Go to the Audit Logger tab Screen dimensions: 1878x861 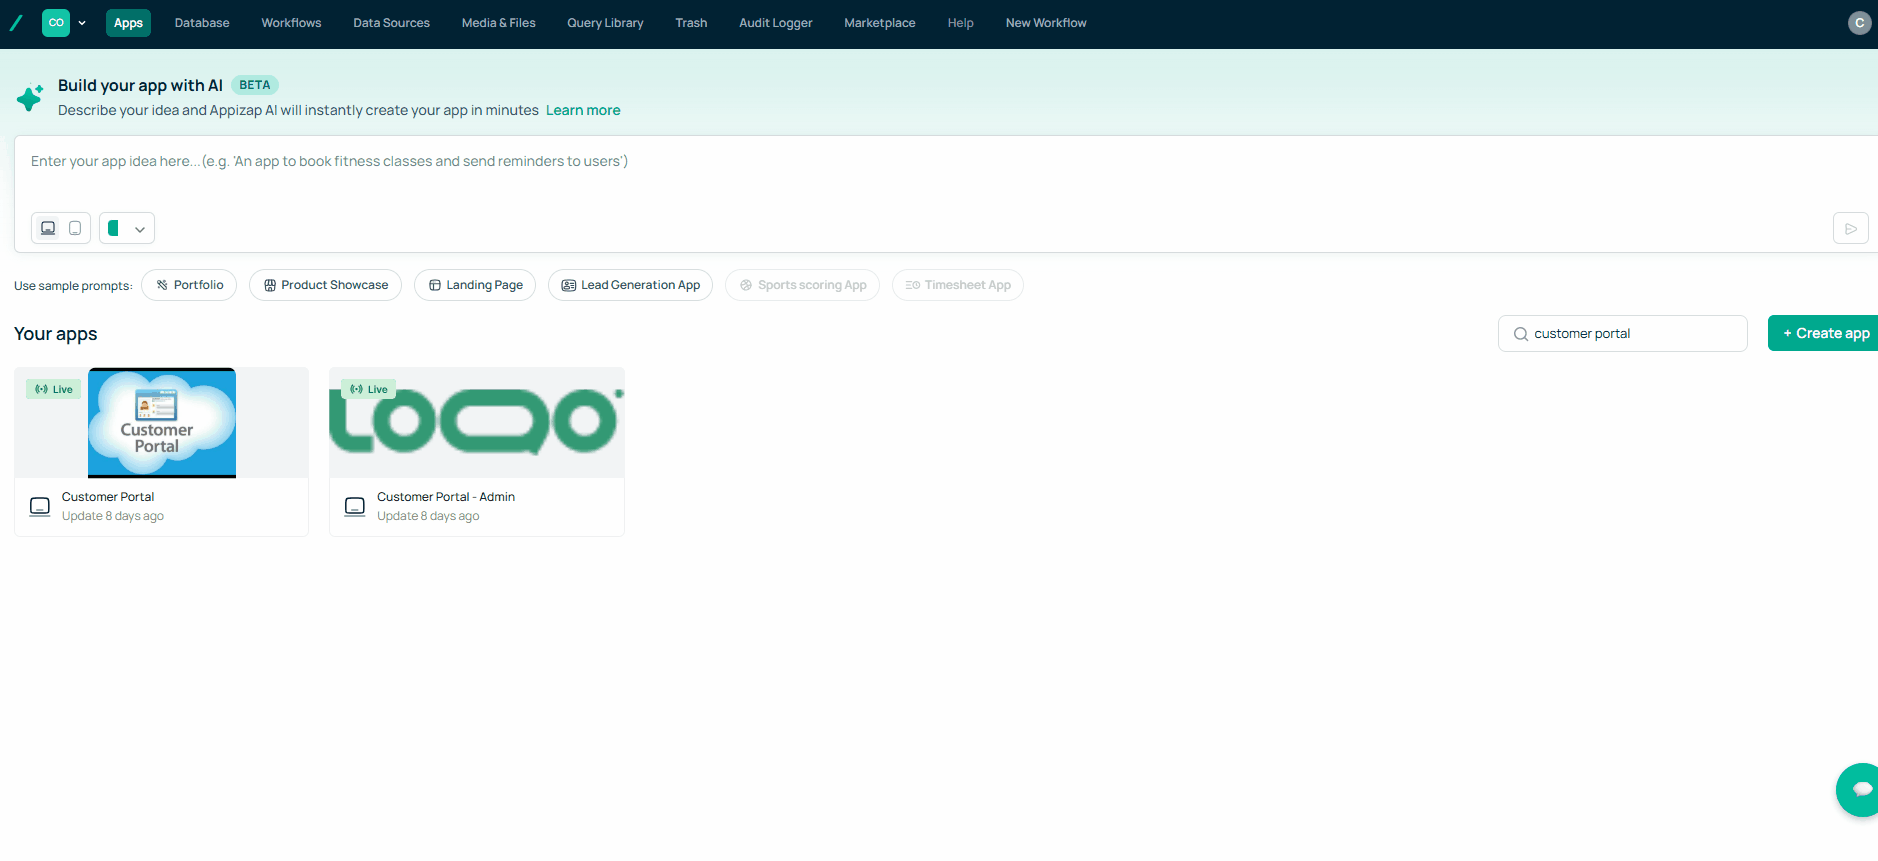pos(775,23)
